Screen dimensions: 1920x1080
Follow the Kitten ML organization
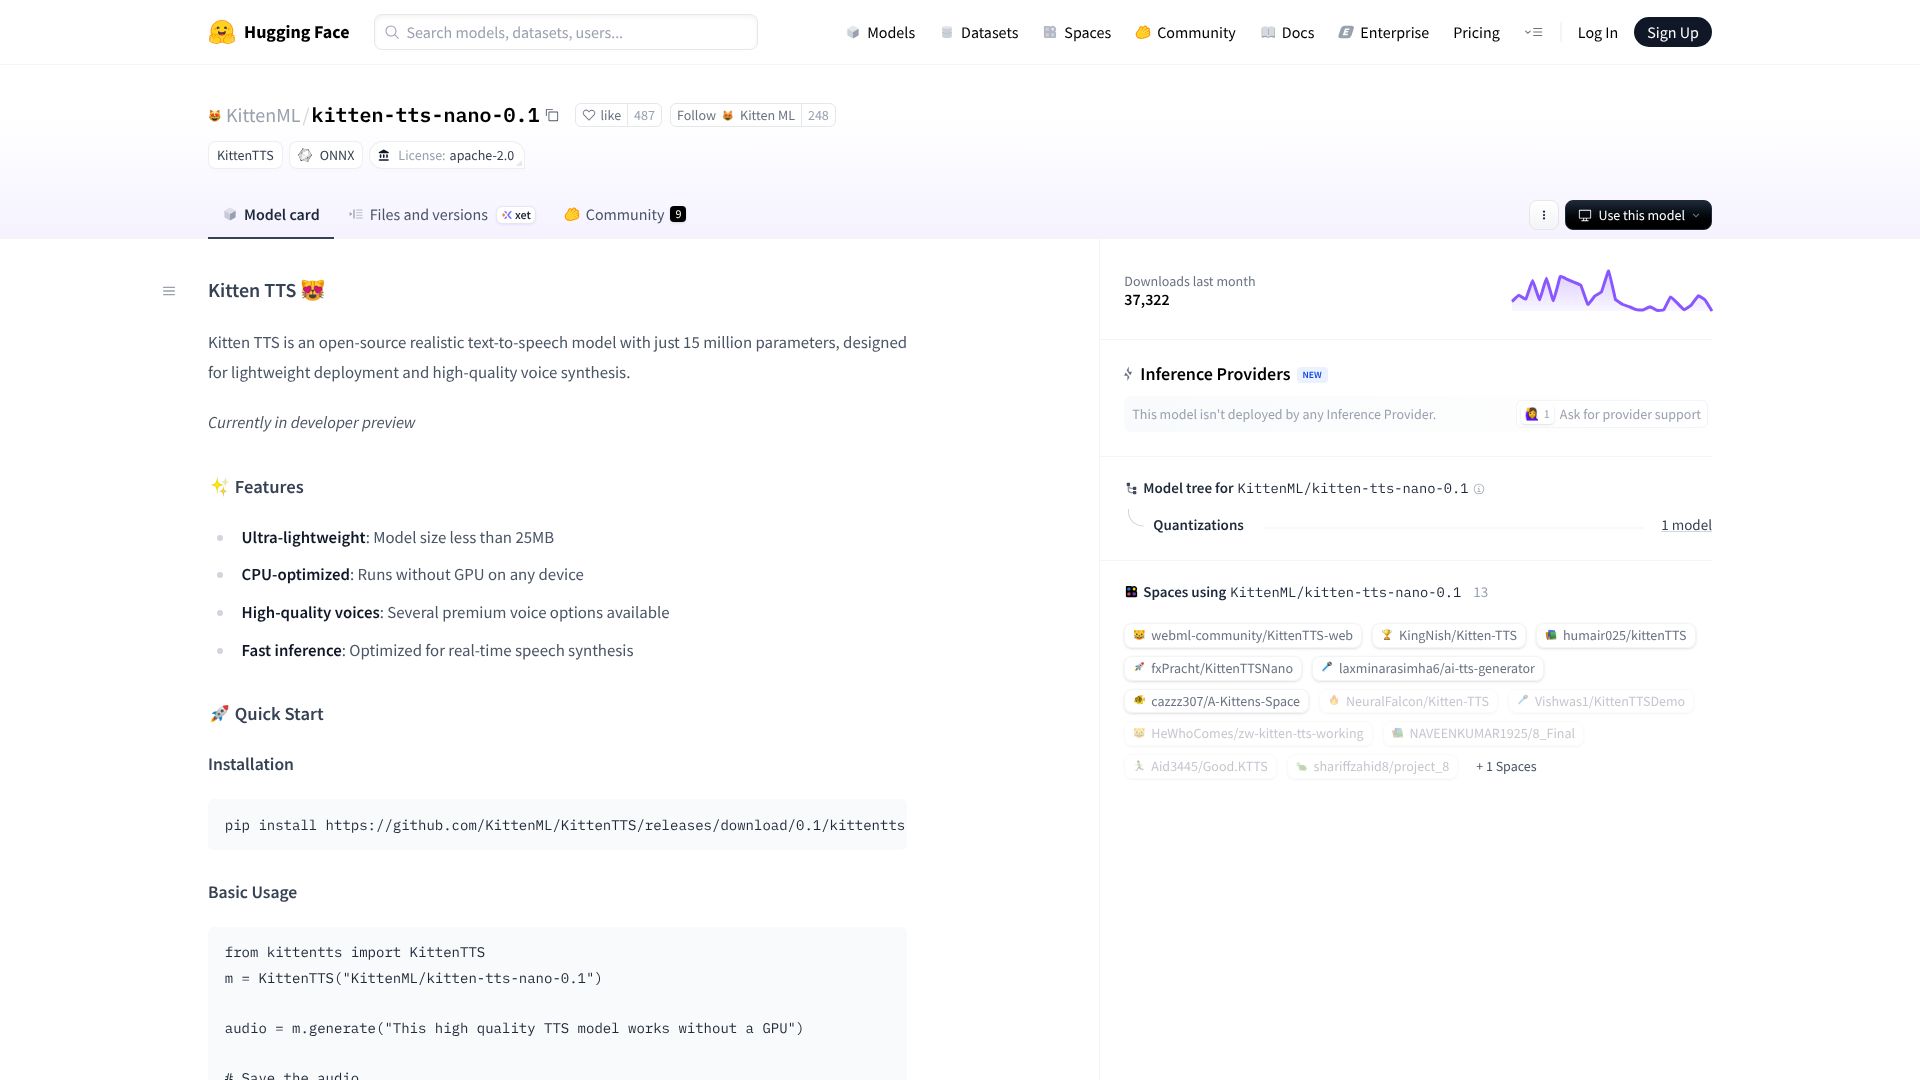[x=736, y=115]
